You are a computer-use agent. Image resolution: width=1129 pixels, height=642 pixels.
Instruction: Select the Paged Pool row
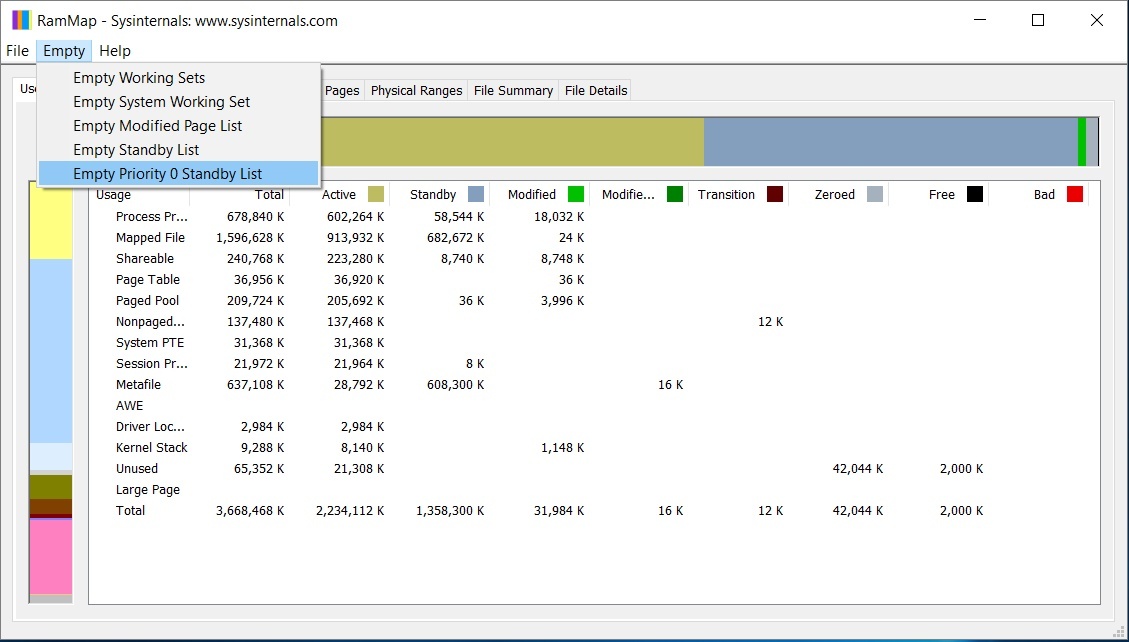(x=147, y=300)
